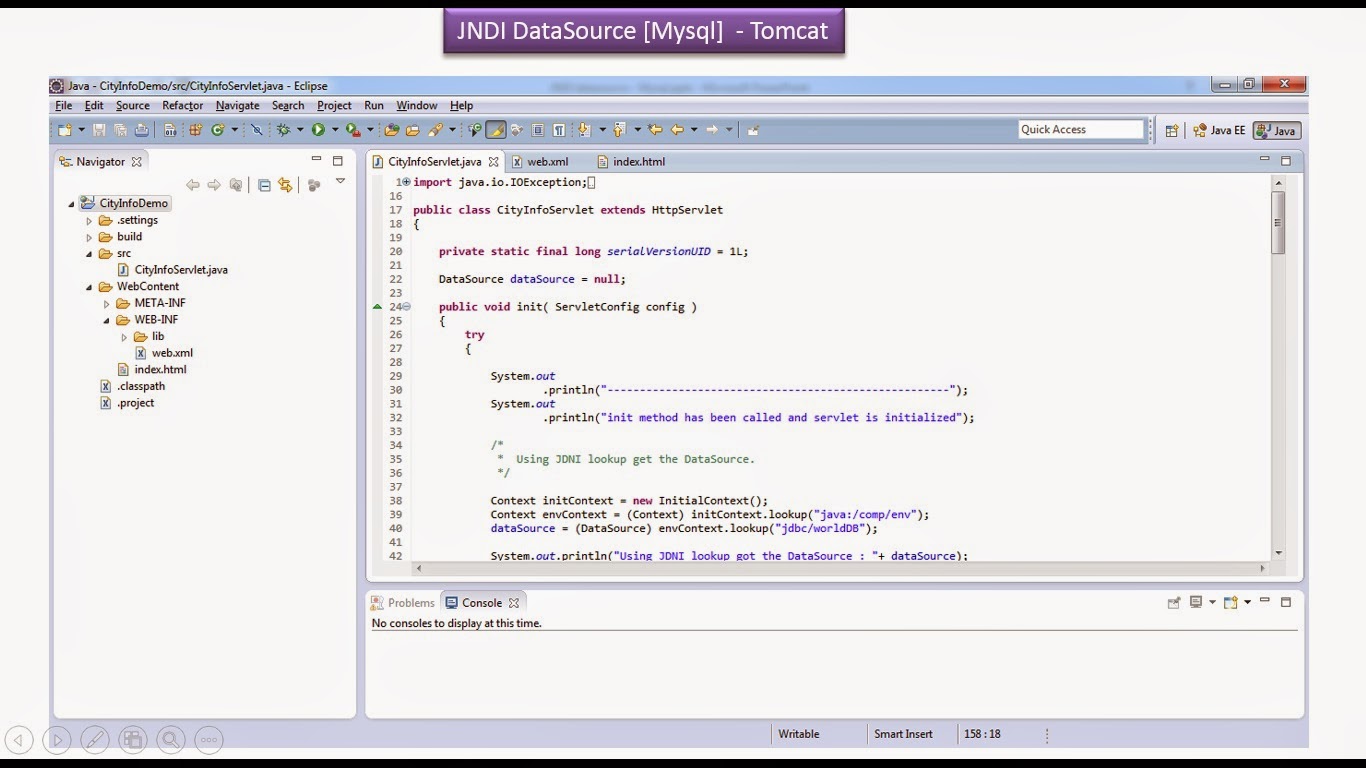This screenshot has width=1366, height=768.
Task: Select CityInfoServlet.java in Navigator tree
Action: coord(172,270)
